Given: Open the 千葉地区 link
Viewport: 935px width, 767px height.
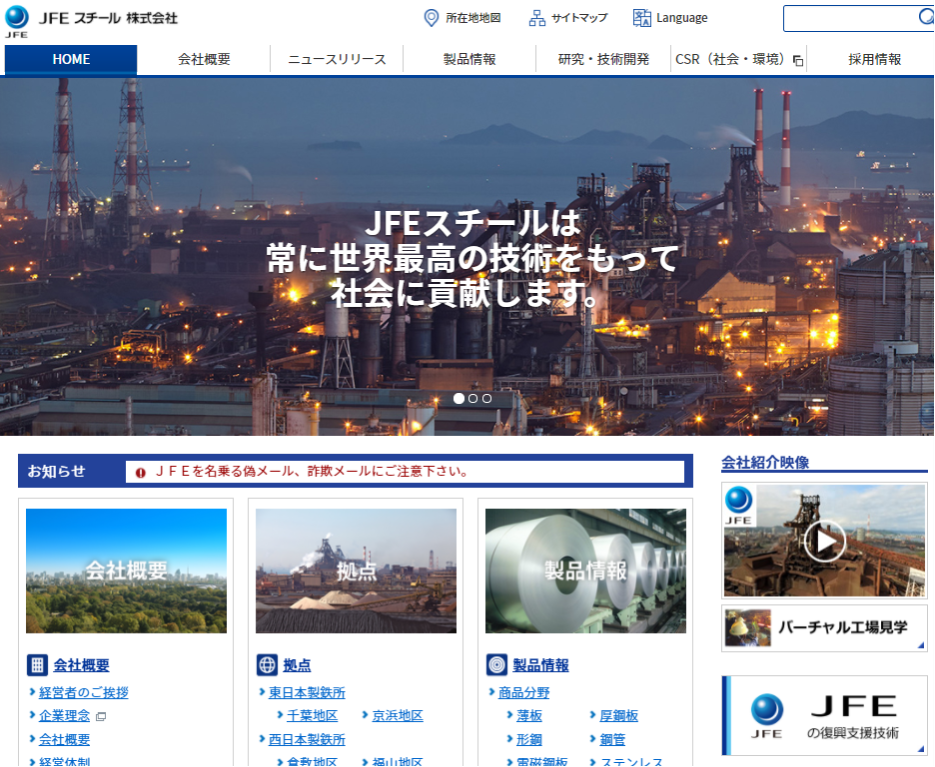Looking at the screenshot, I should pyautogui.click(x=312, y=716).
